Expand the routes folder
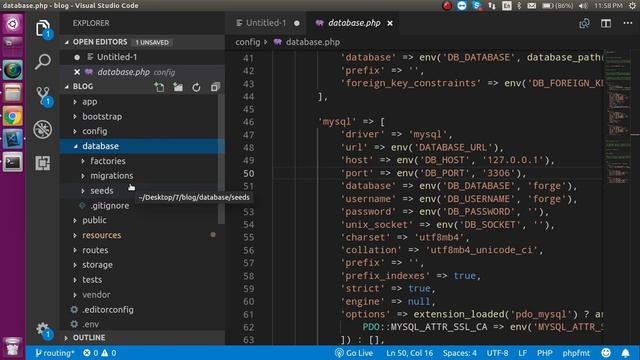The image size is (640, 360). click(142, 250)
